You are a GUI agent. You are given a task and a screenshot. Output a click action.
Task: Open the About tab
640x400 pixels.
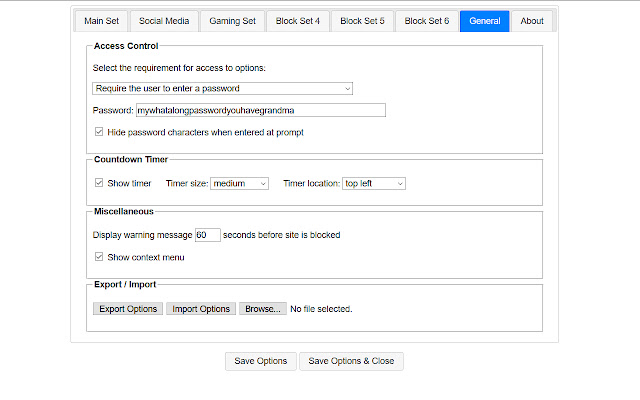tap(532, 21)
